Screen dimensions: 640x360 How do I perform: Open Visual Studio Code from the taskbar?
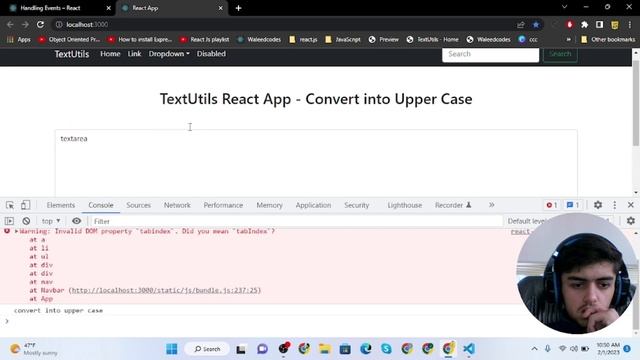[x=469, y=349]
